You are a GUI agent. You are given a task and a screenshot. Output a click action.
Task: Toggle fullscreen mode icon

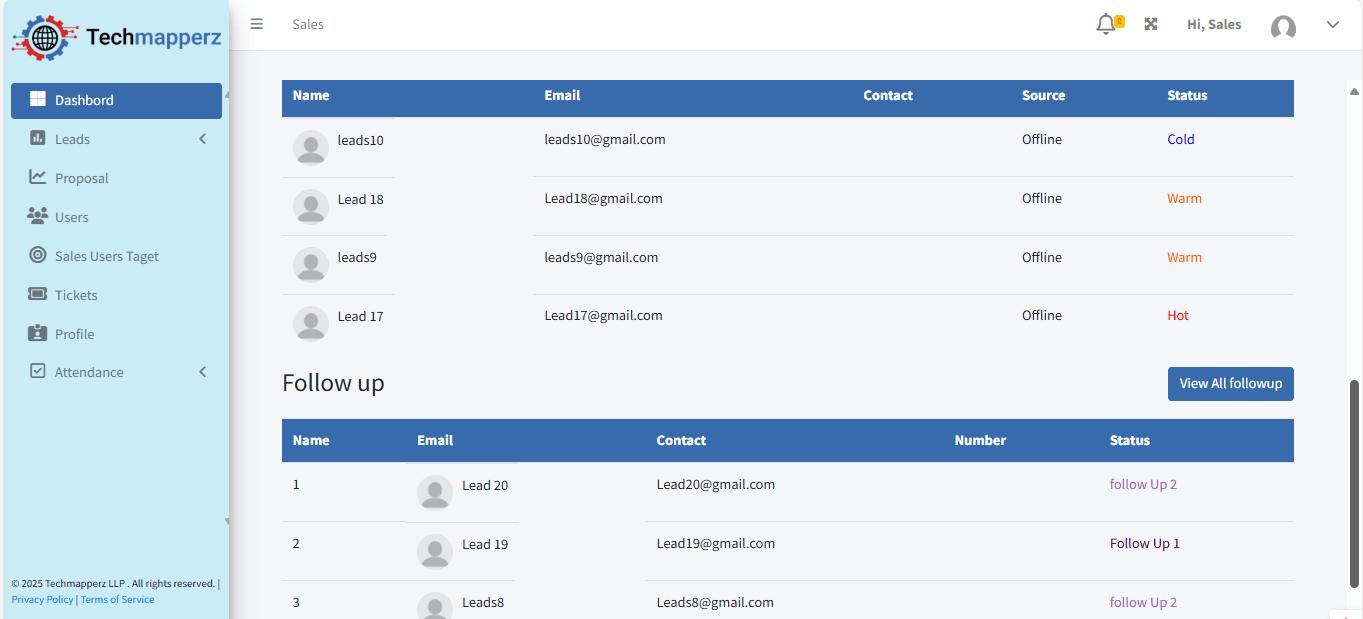pyautogui.click(x=1151, y=24)
